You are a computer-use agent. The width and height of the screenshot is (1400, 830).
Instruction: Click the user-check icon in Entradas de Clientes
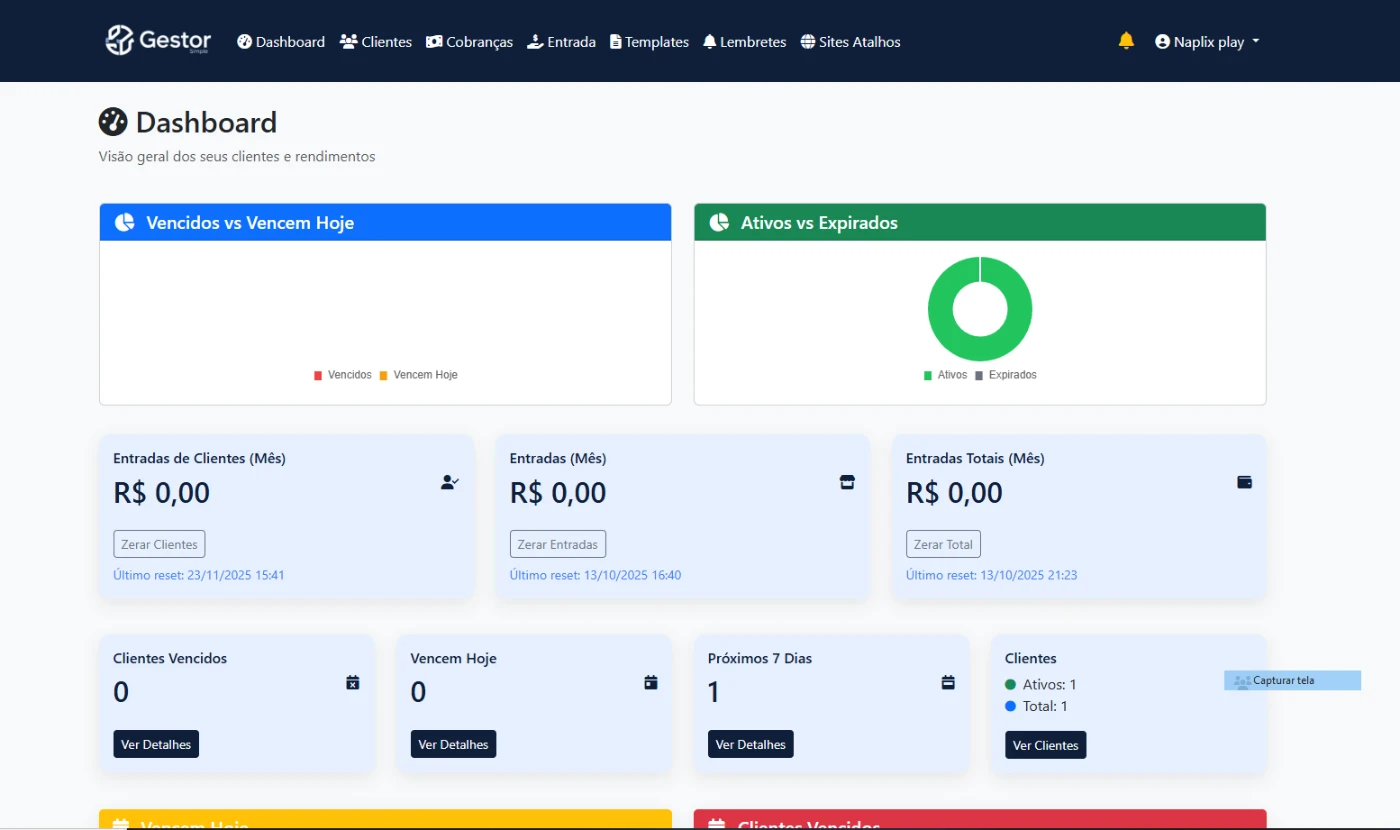pyautogui.click(x=450, y=482)
